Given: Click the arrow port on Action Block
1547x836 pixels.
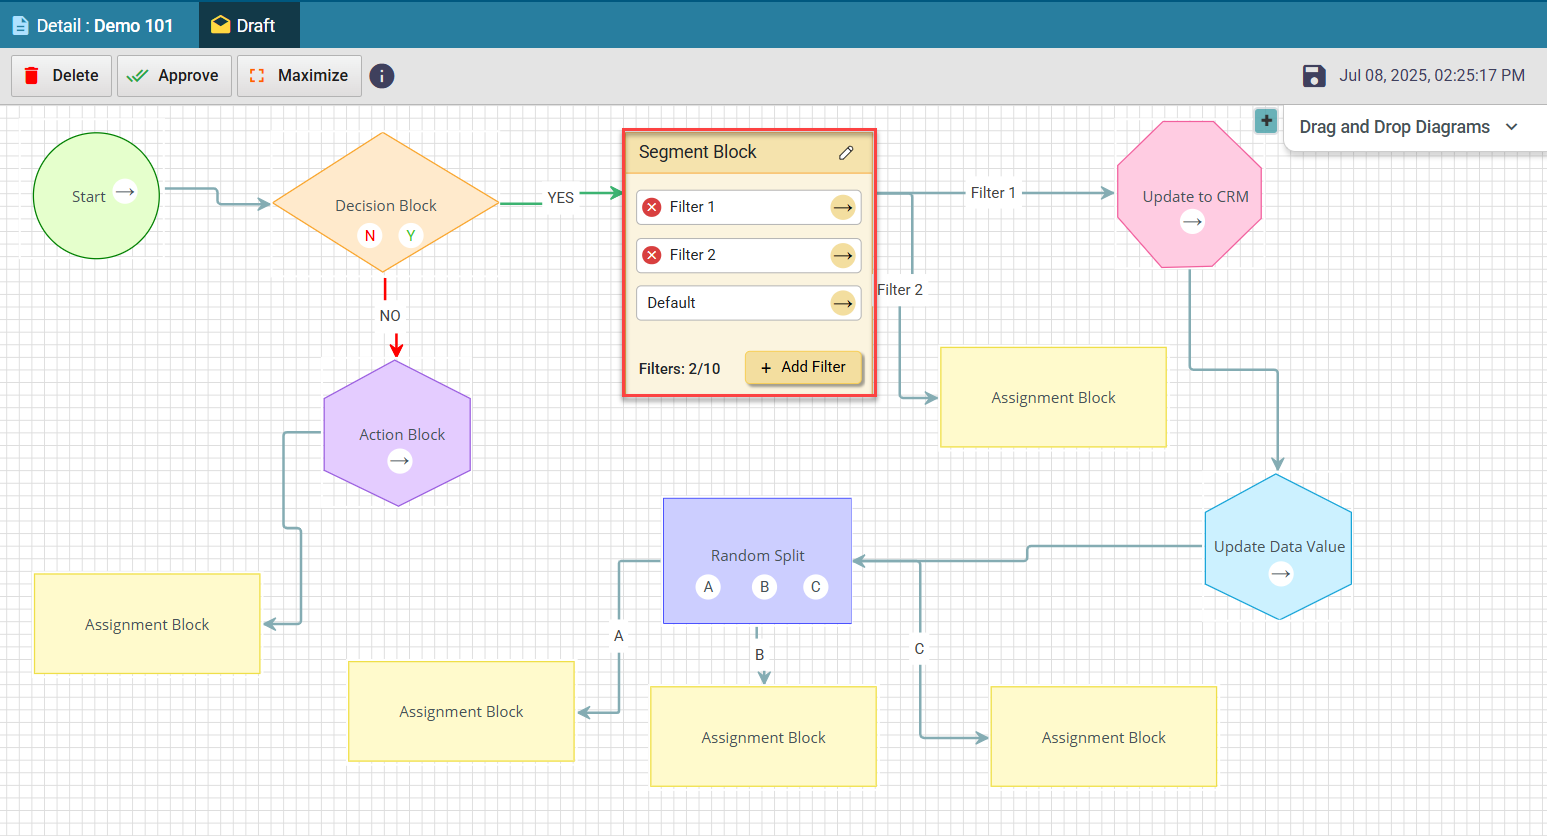Looking at the screenshot, I should point(400,461).
